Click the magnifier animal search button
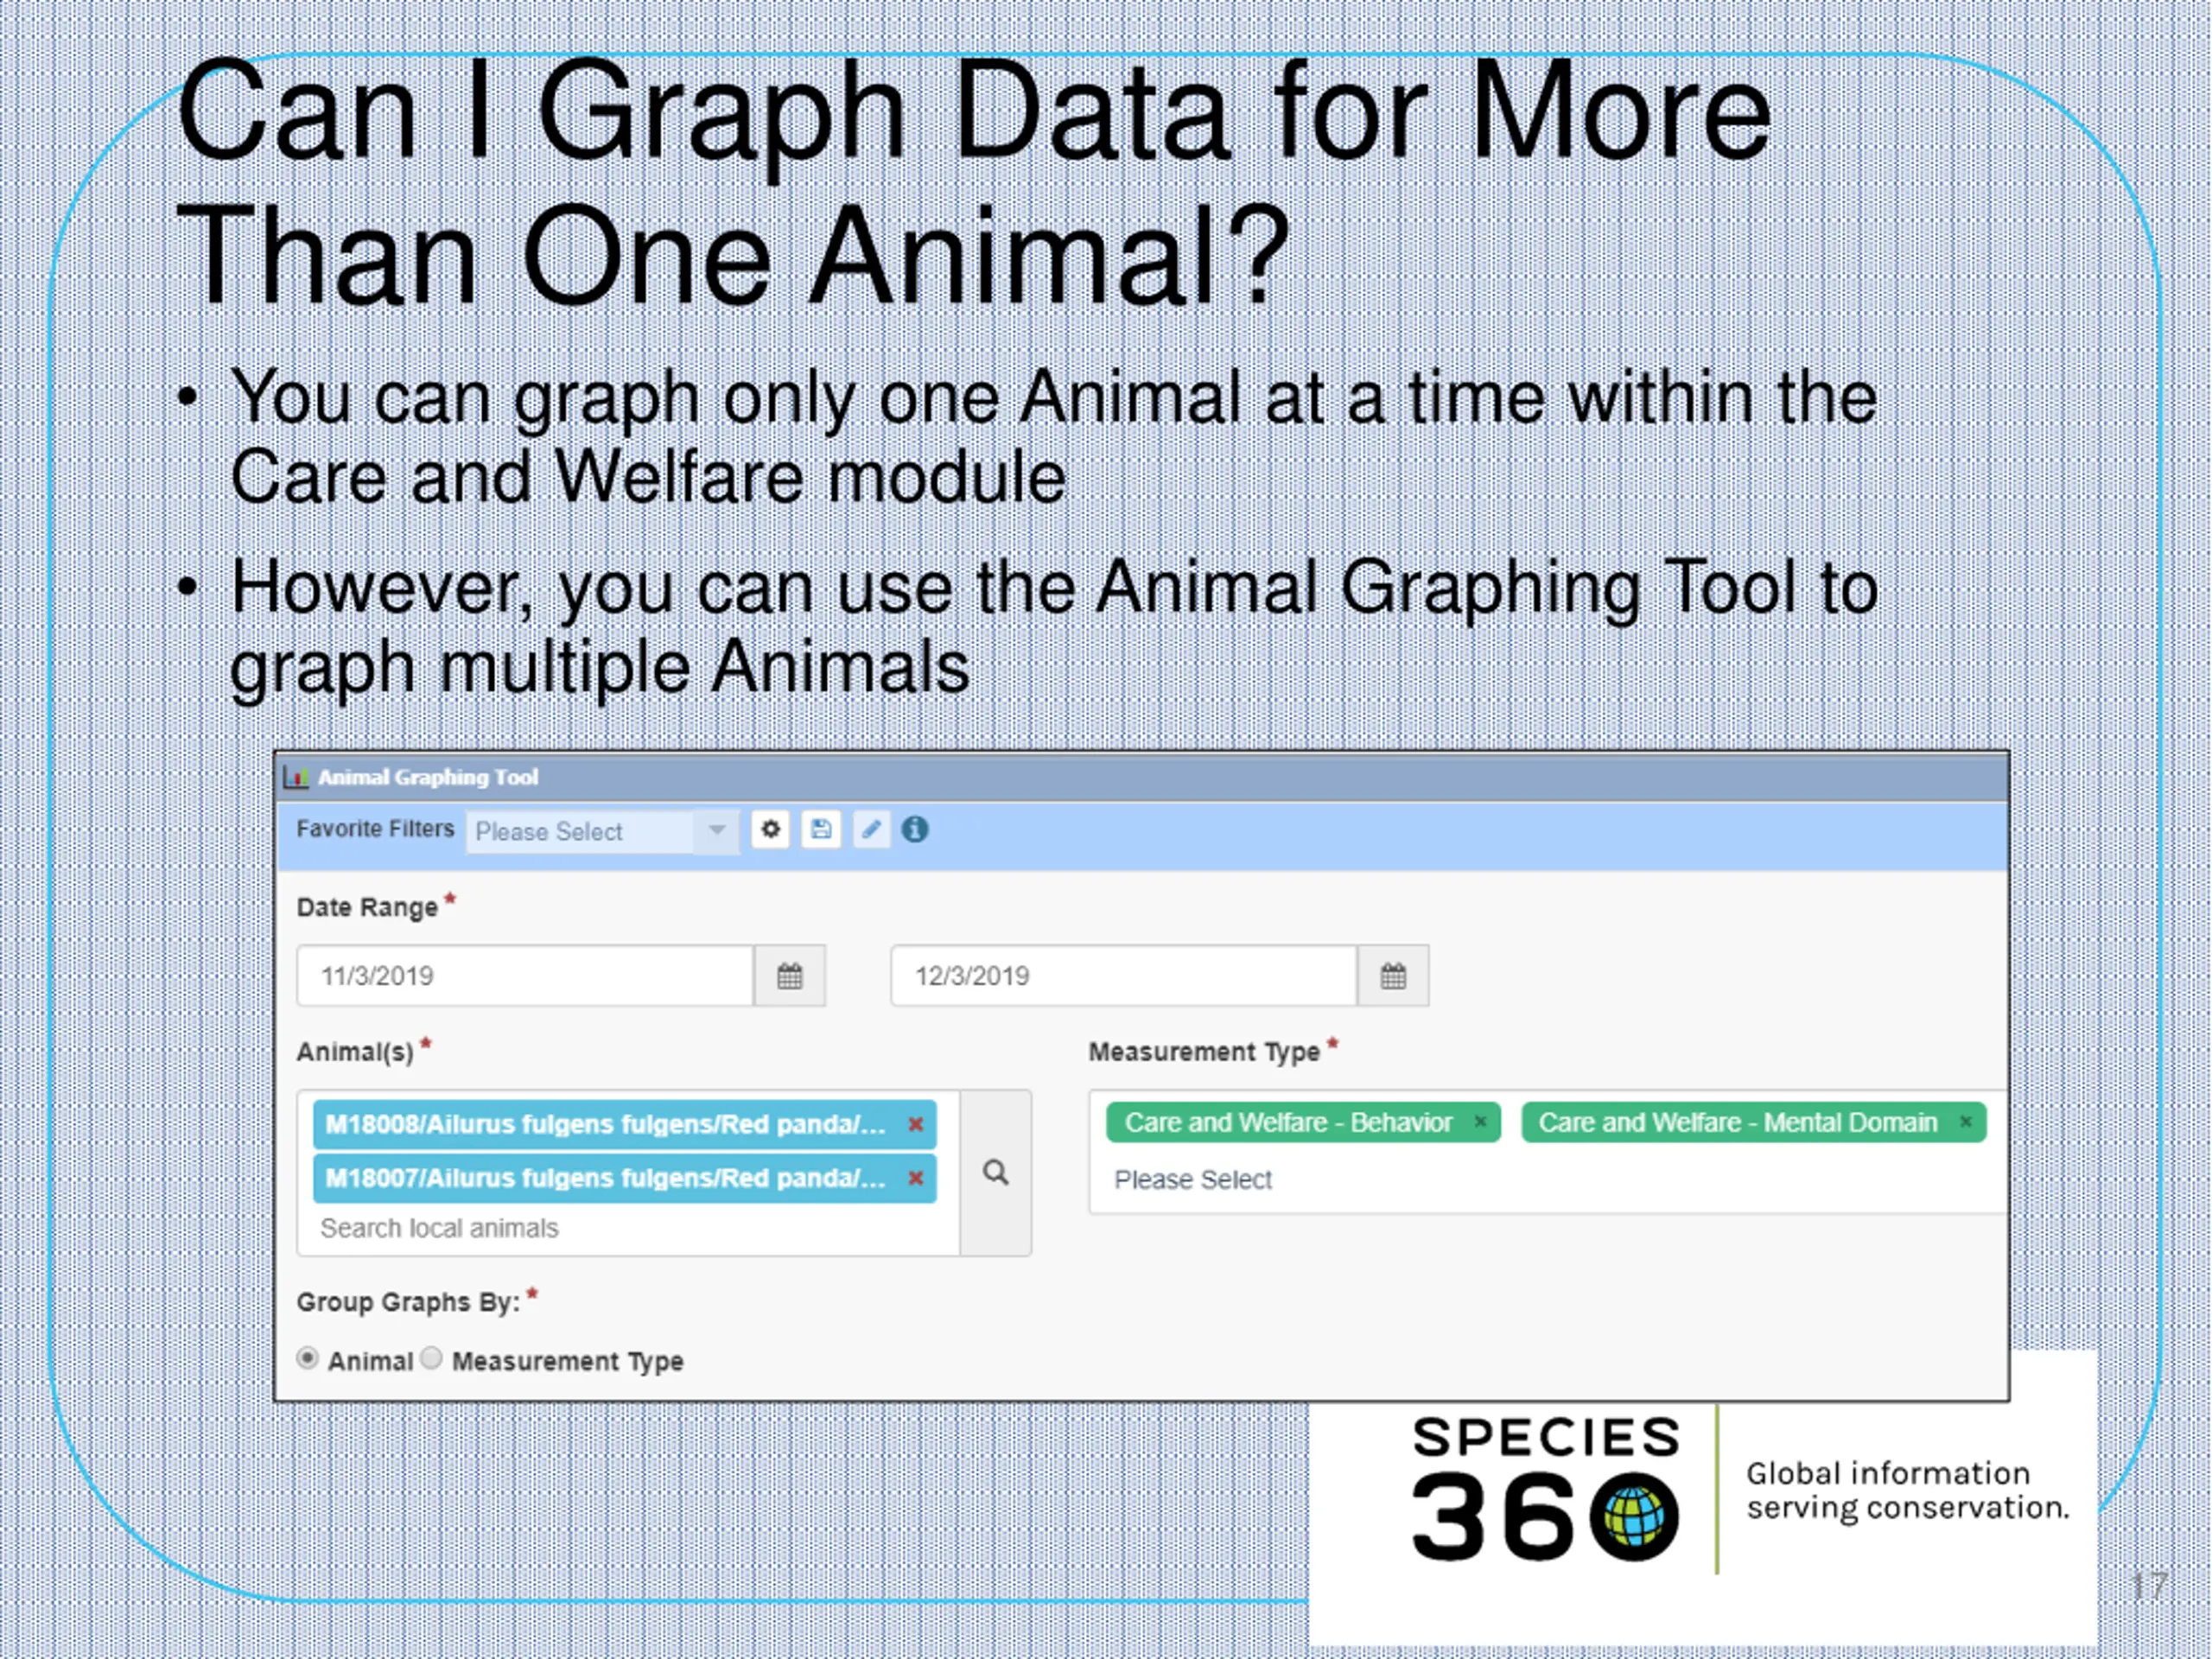Image resolution: width=2212 pixels, height=1659 pixels. pyautogui.click(x=995, y=1173)
